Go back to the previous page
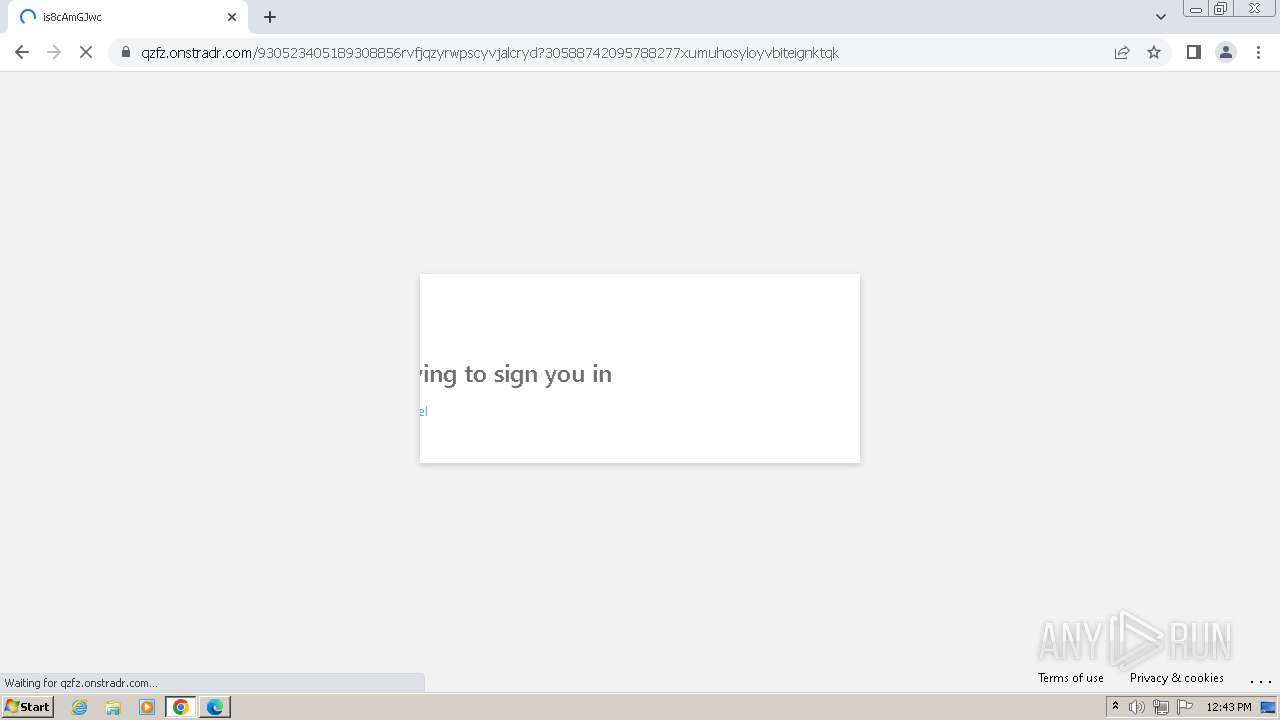Screen dimensions: 1280x720 [x=22, y=52]
